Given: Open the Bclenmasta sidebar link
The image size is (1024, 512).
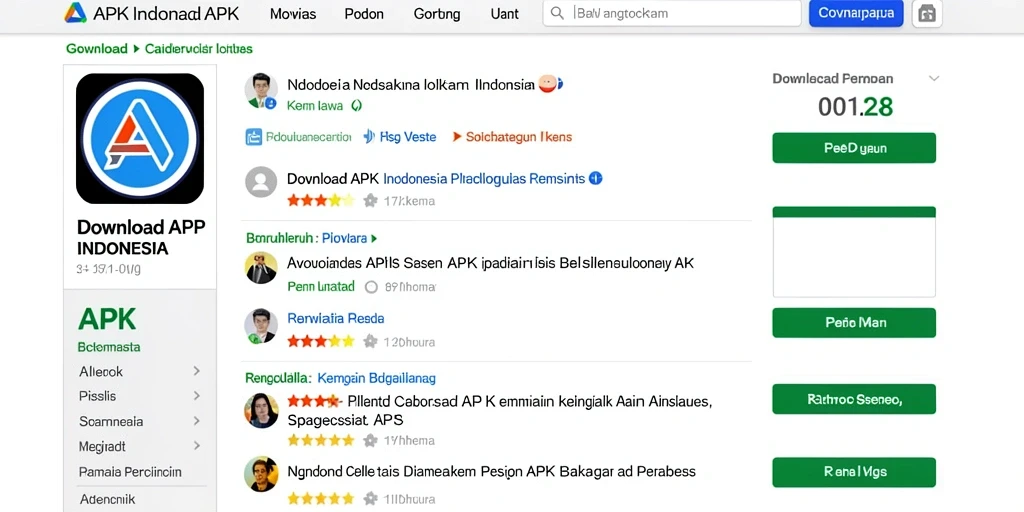Looking at the screenshot, I should (109, 347).
